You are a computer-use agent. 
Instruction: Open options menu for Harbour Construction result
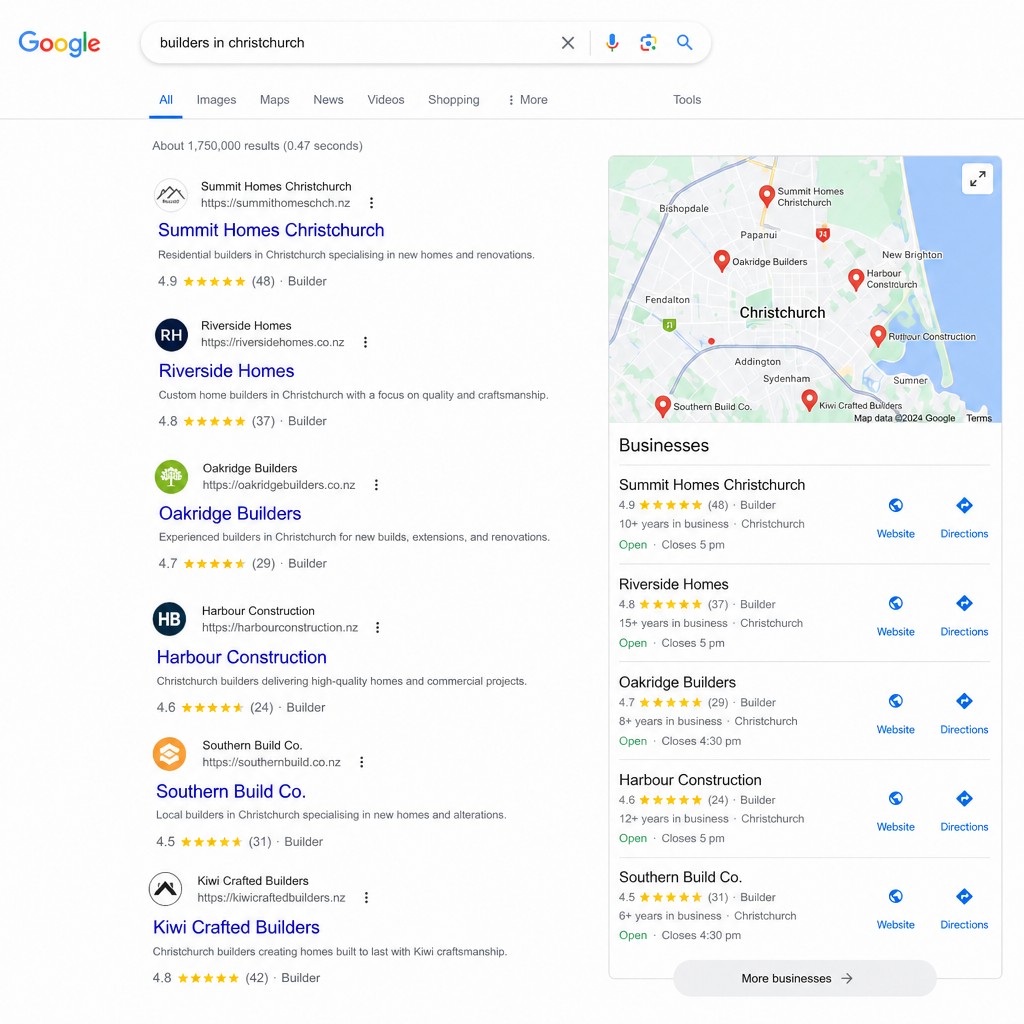(377, 628)
